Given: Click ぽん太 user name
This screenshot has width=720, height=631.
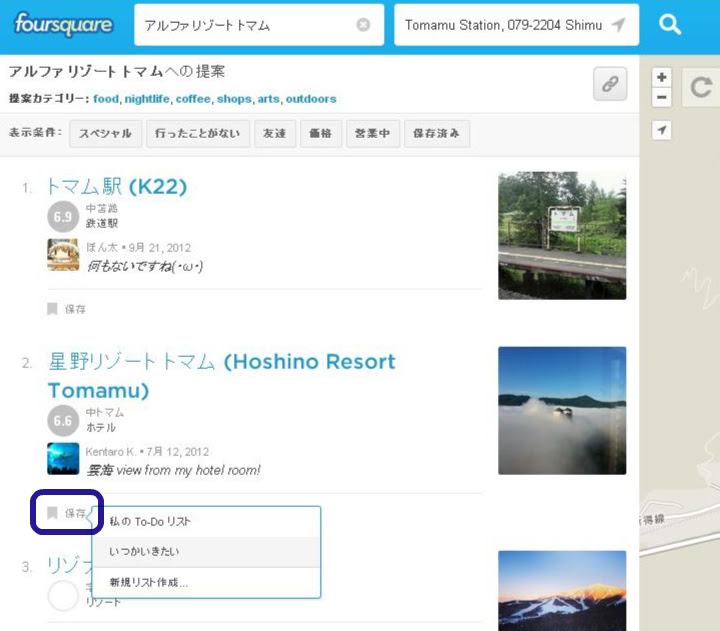Looking at the screenshot, I should [x=102, y=248].
